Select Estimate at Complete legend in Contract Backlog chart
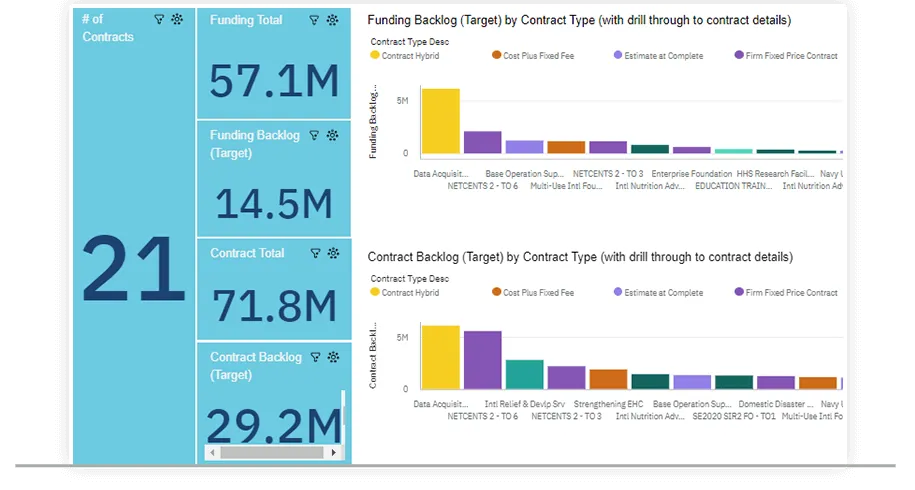The width and height of the screenshot is (915, 490). (x=658, y=293)
